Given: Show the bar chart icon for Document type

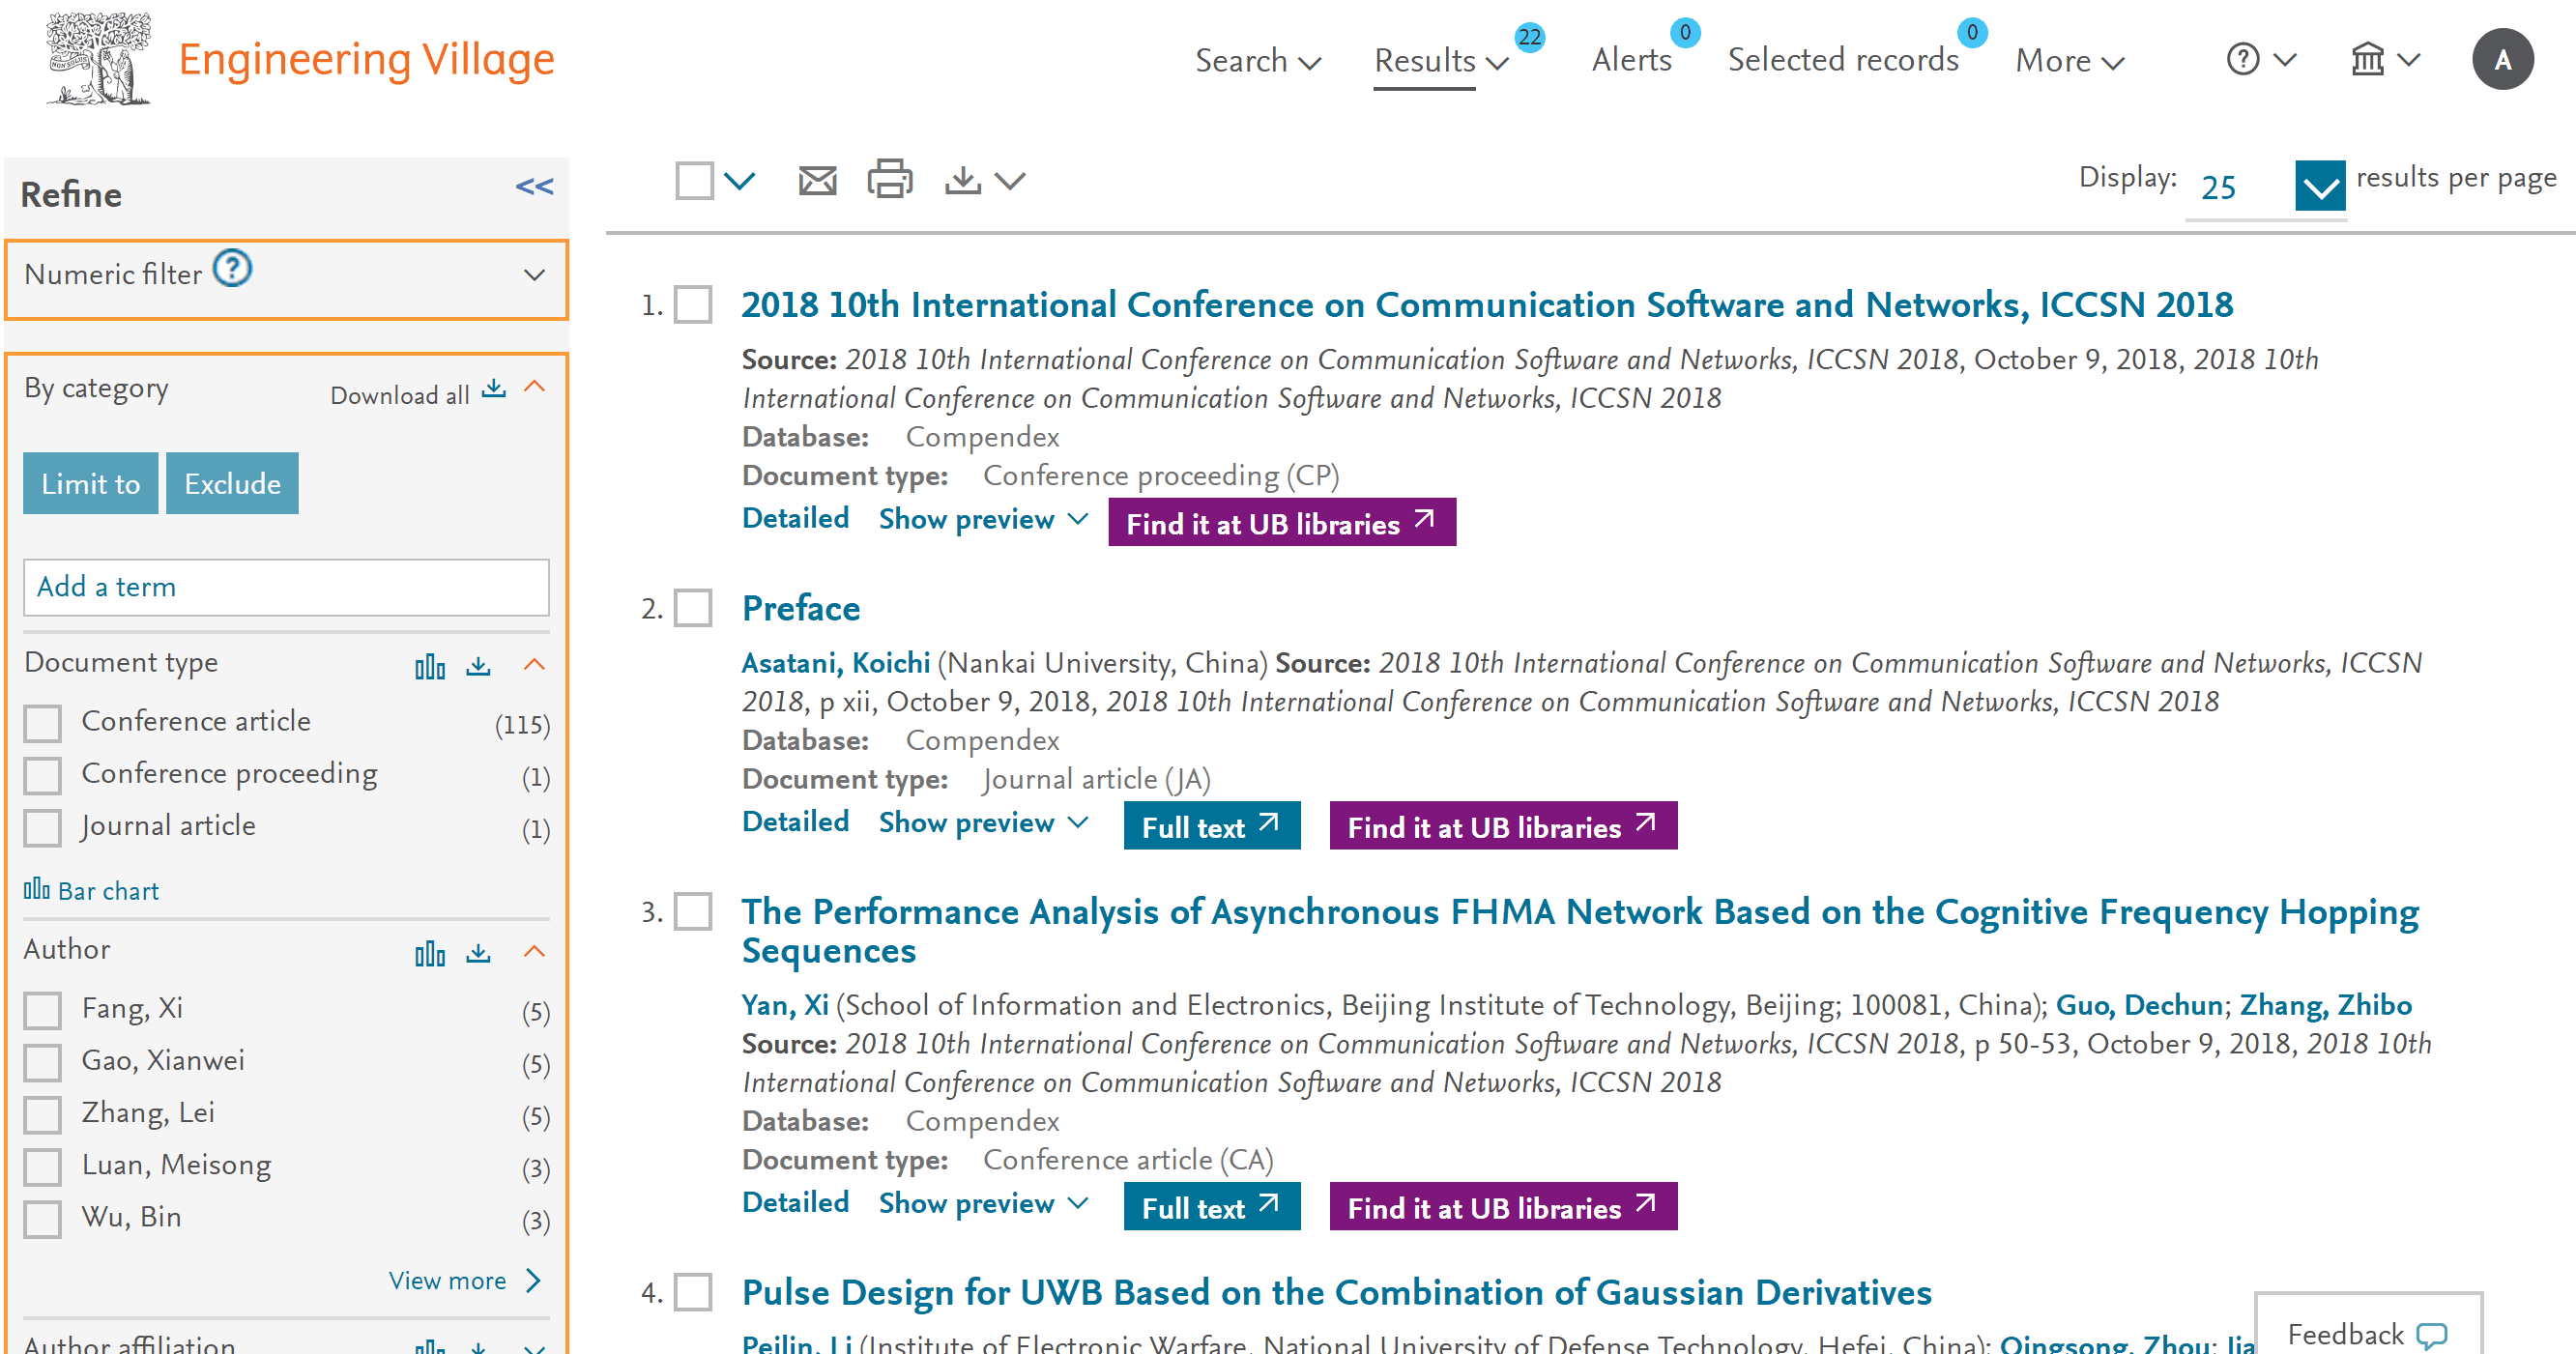Looking at the screenshot, I should pyautogui.click(x=430, y=666).
